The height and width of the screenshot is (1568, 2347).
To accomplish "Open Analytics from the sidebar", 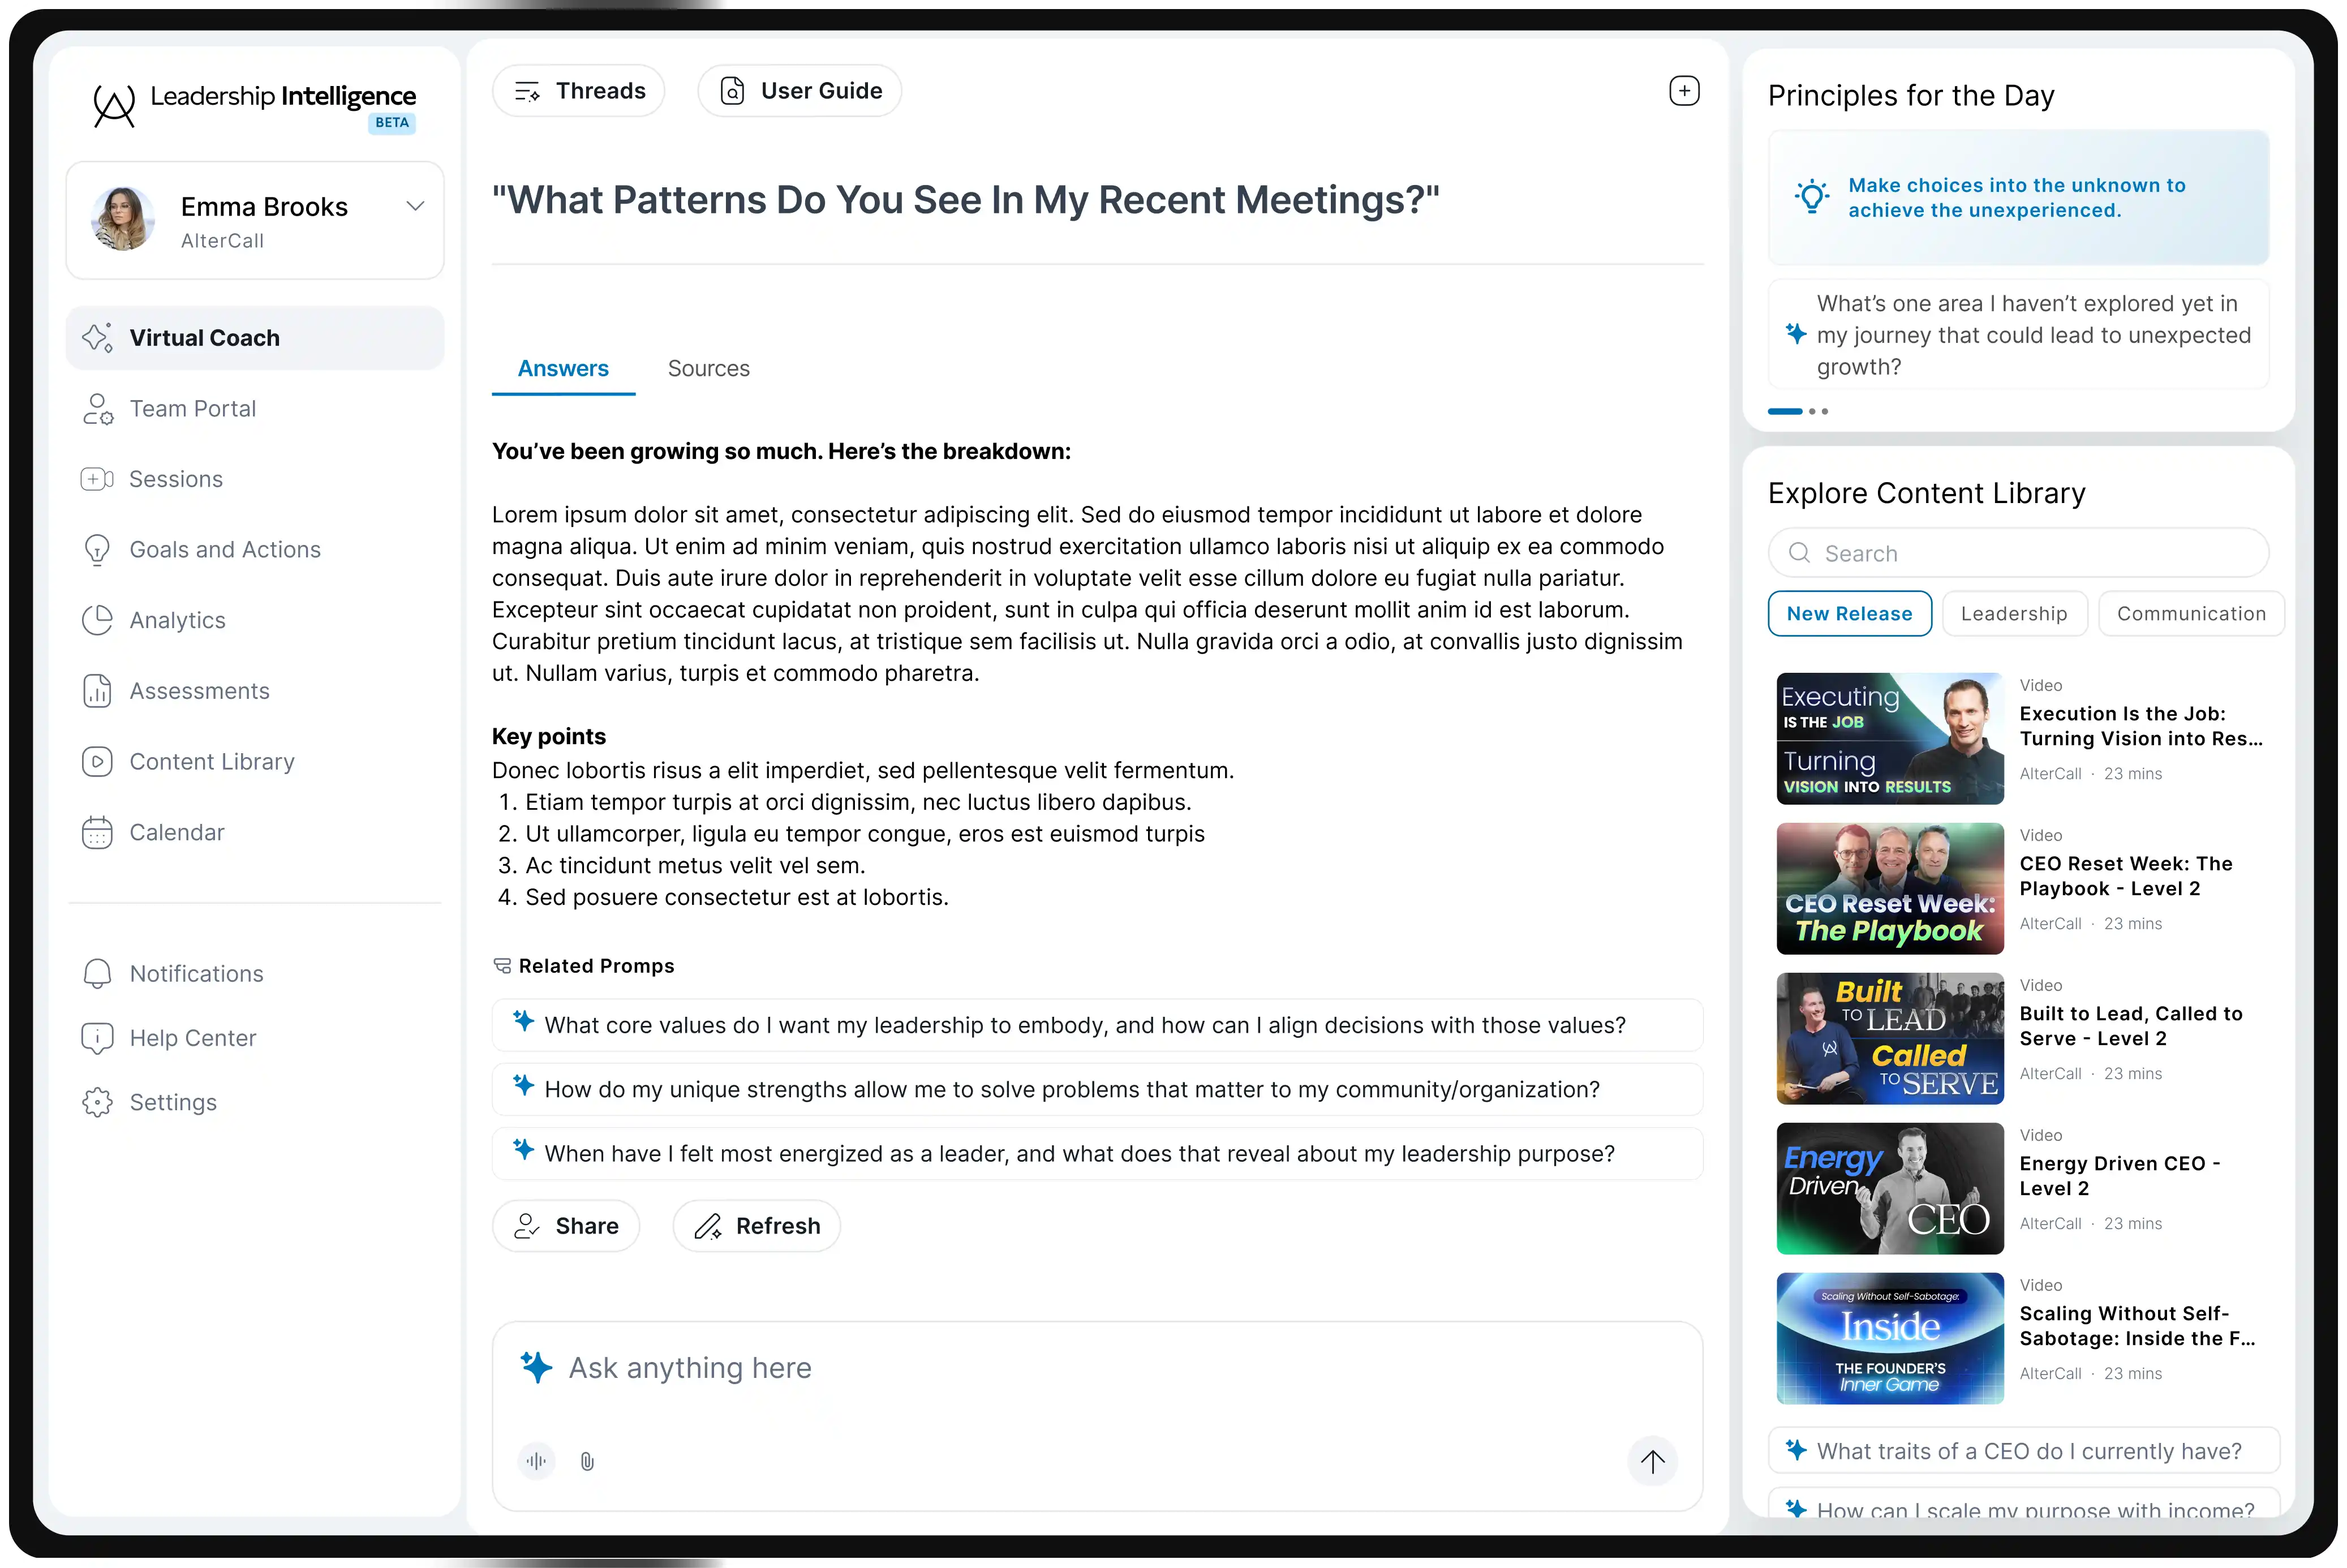I will pos(177,620).
